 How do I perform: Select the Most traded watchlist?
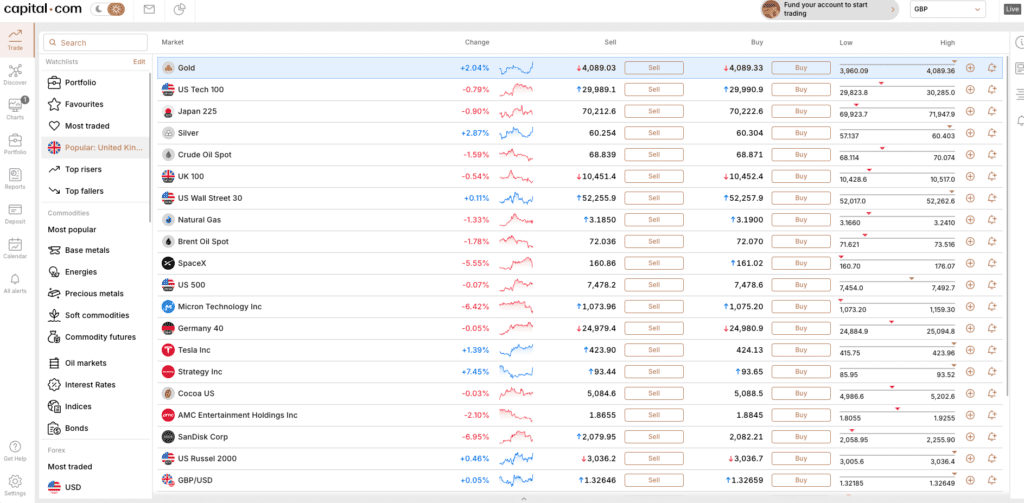(95, 125)
